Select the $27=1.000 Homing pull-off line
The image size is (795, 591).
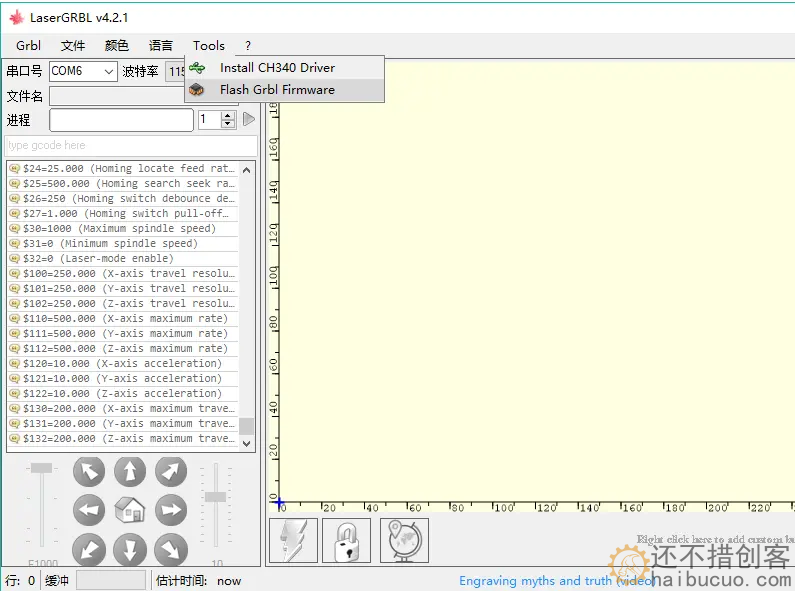tap(123, 213)
